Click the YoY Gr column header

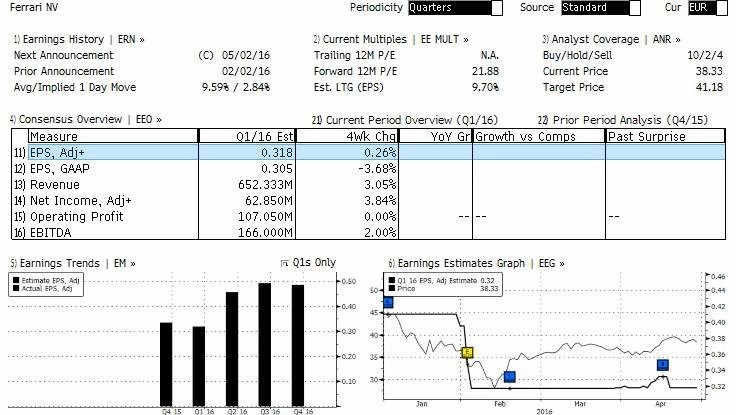click(436, 136)
